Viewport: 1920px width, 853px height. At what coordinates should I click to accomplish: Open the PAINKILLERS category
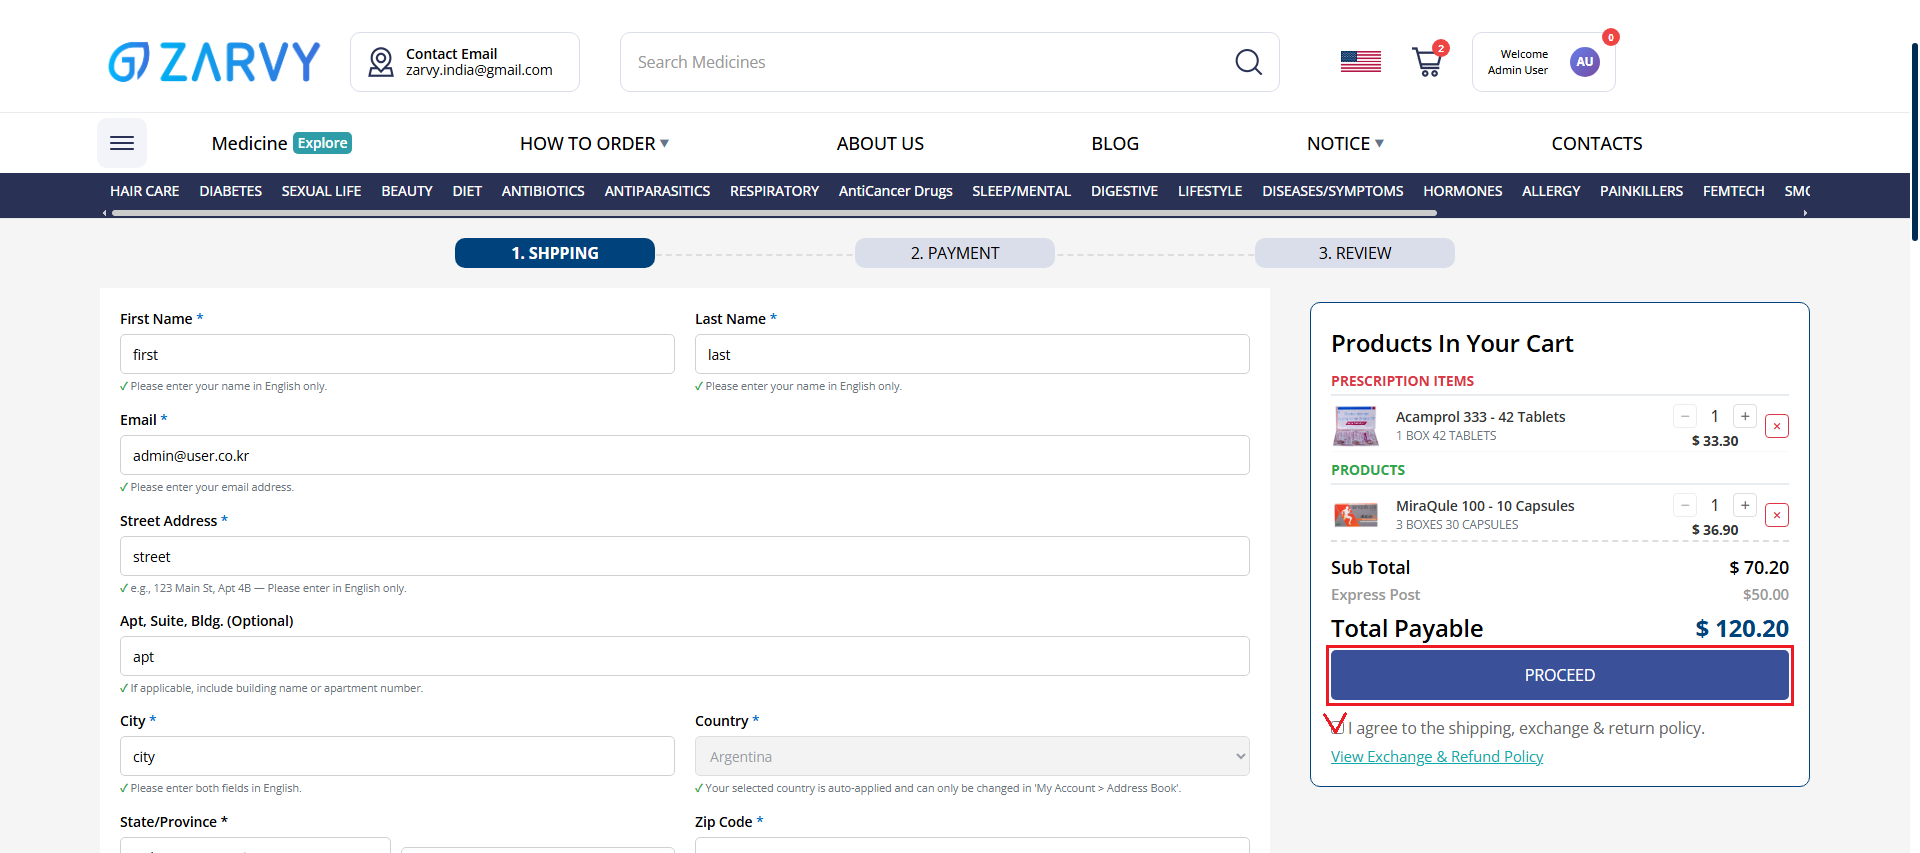coord(1641,191)
